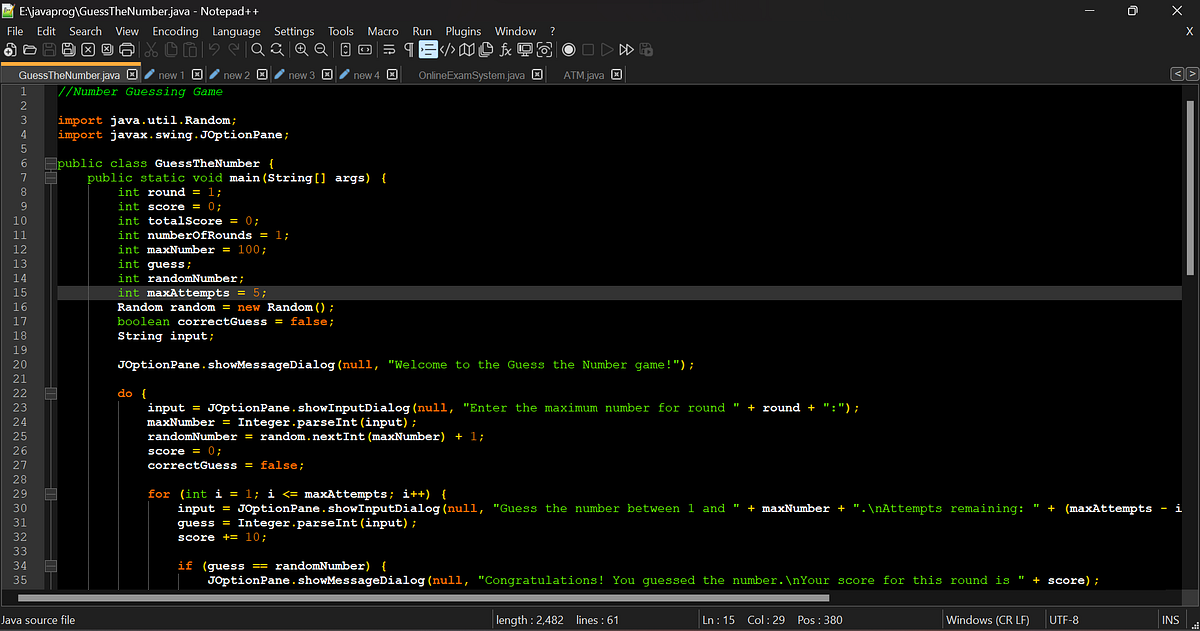Viewport: 1200px width, 631px height.
Task: Open Find with the magnifier icon
Action: [x=257, y=49]
